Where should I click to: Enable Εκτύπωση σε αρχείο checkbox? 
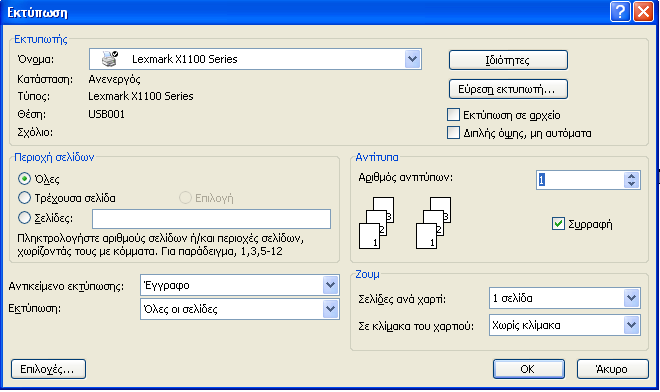tap(453, 115)
